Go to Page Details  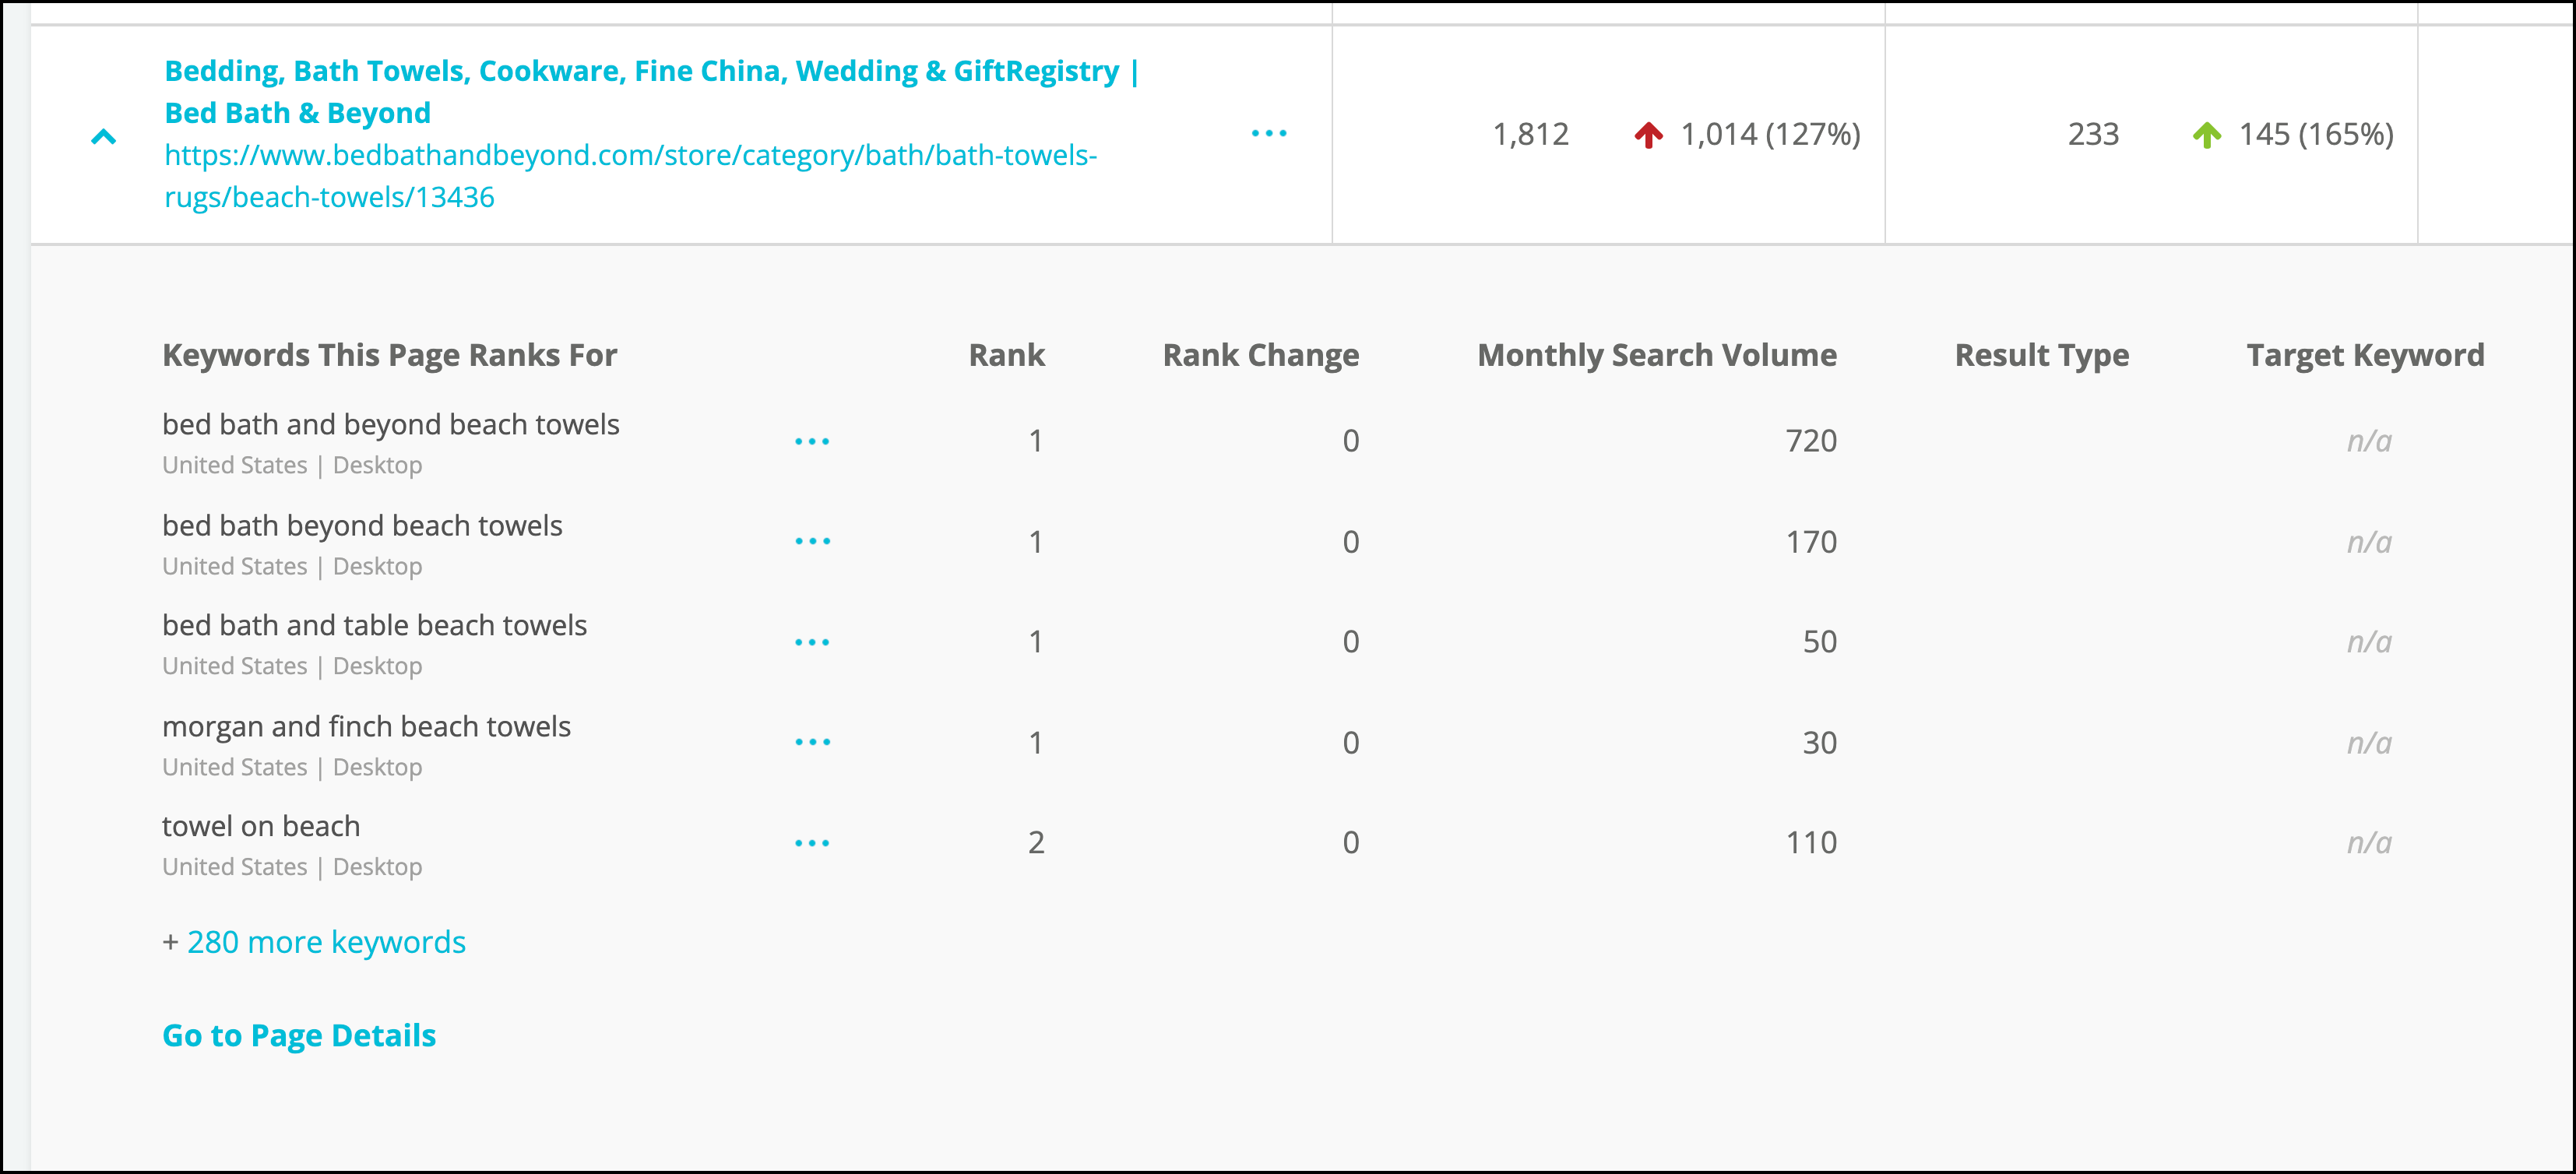299,1035
